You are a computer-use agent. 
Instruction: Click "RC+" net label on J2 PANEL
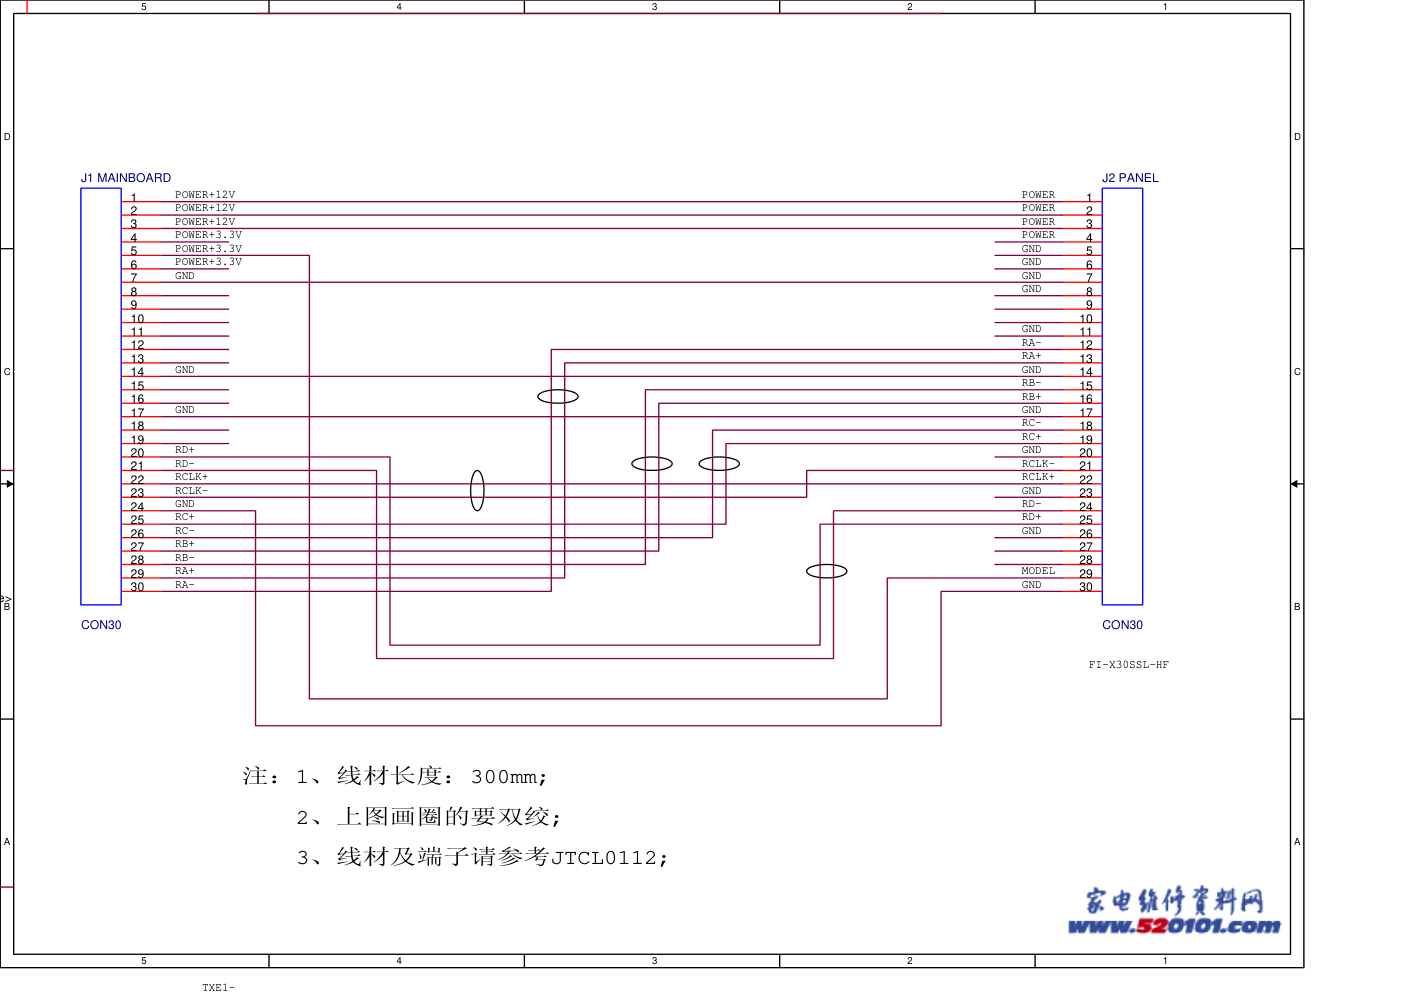coord(1031,437)
